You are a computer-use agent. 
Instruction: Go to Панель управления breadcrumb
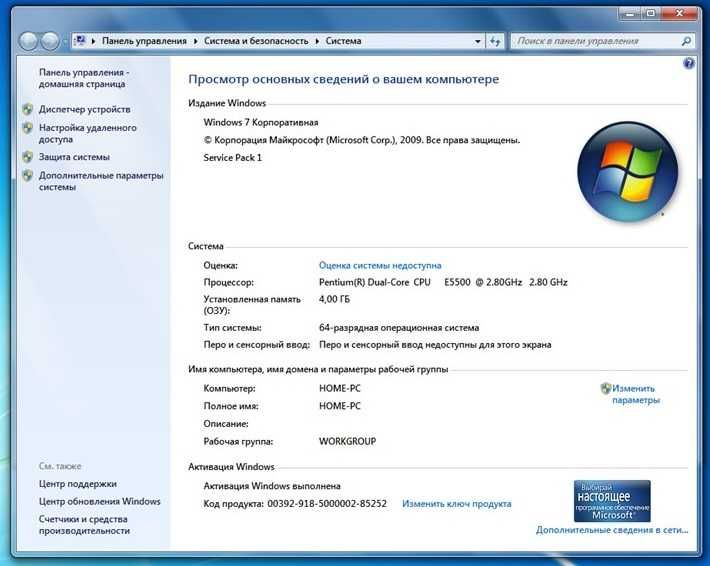[144, 41]
